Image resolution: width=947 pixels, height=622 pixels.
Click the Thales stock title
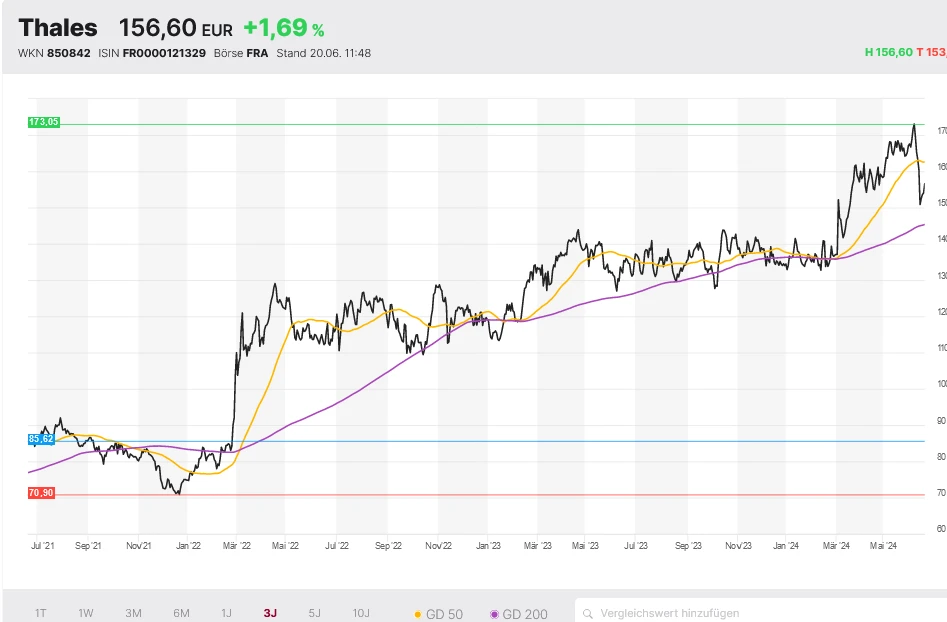tap(58, 28)
